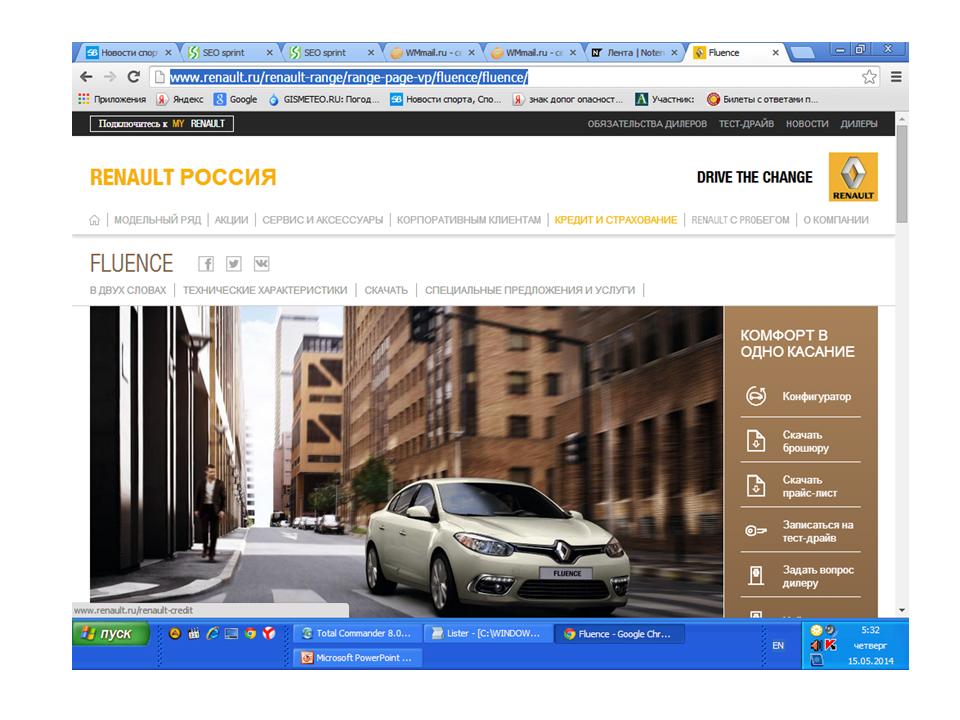Click the page vertical scrollbar thumb
The height and width of the screenshot is (720, 960).
901,174
